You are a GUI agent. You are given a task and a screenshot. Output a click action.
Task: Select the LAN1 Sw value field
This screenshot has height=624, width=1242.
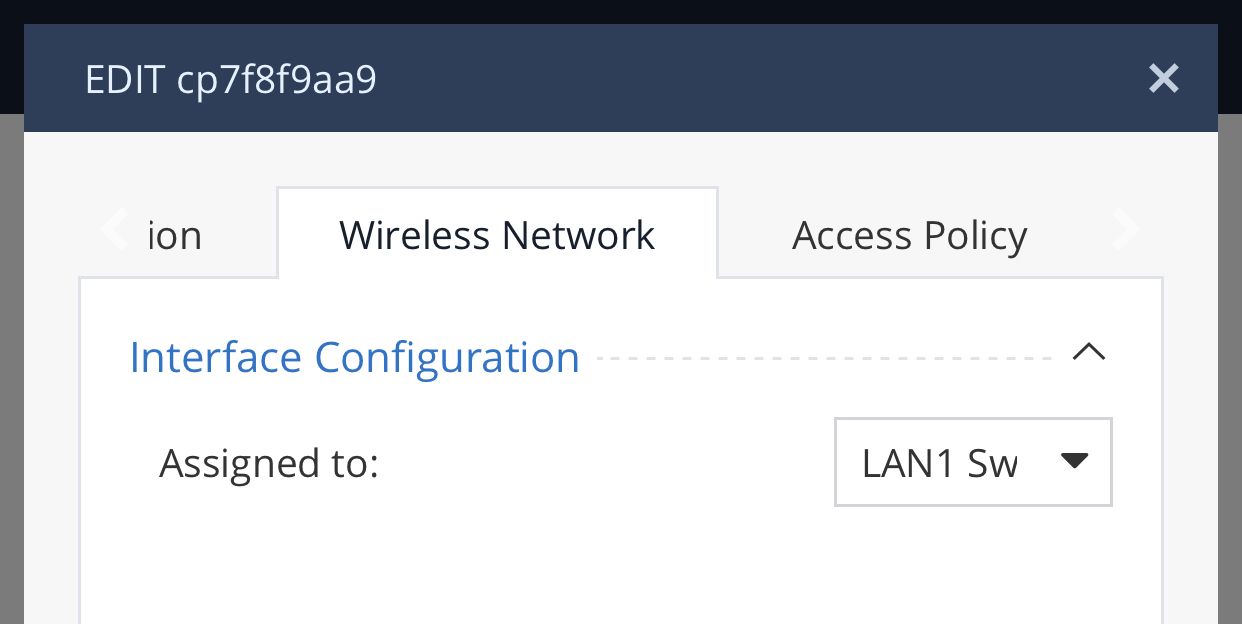940,462
